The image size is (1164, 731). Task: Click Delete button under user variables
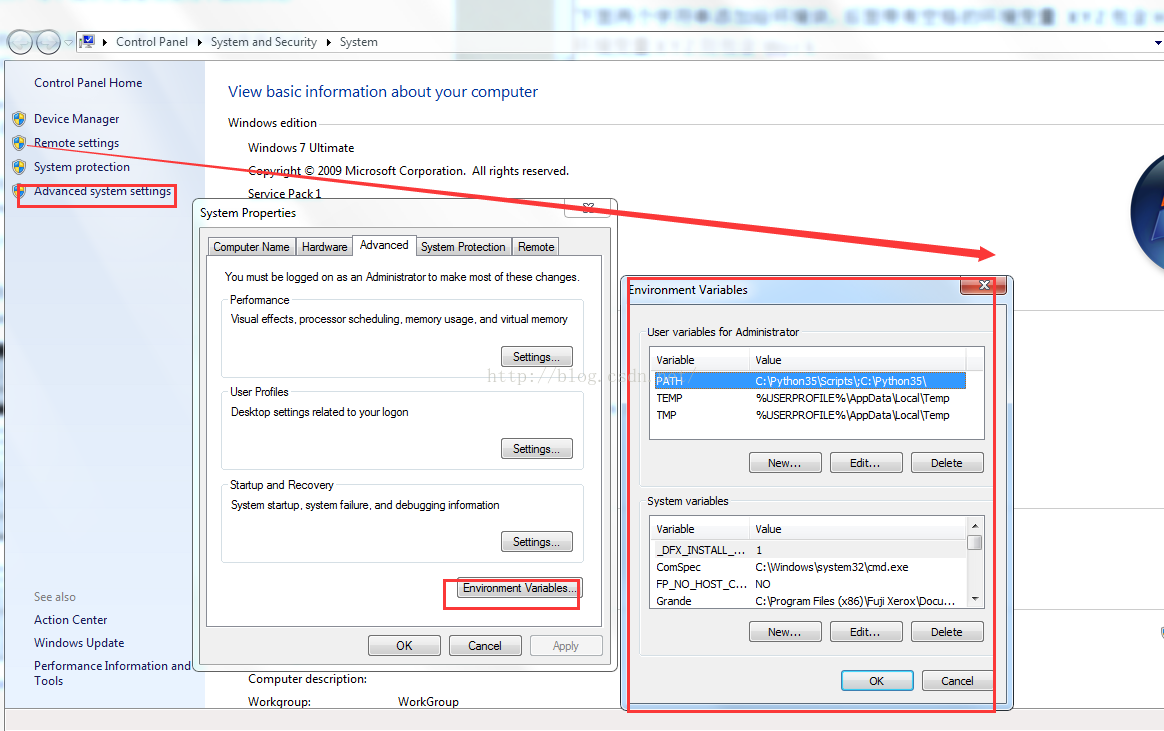tap(947, 462)
